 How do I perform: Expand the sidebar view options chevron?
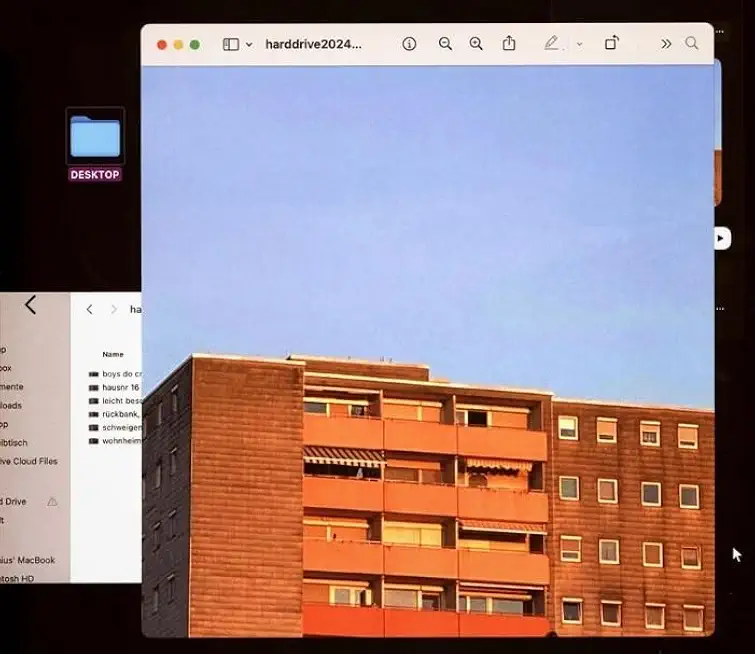(x=249, y=44)
